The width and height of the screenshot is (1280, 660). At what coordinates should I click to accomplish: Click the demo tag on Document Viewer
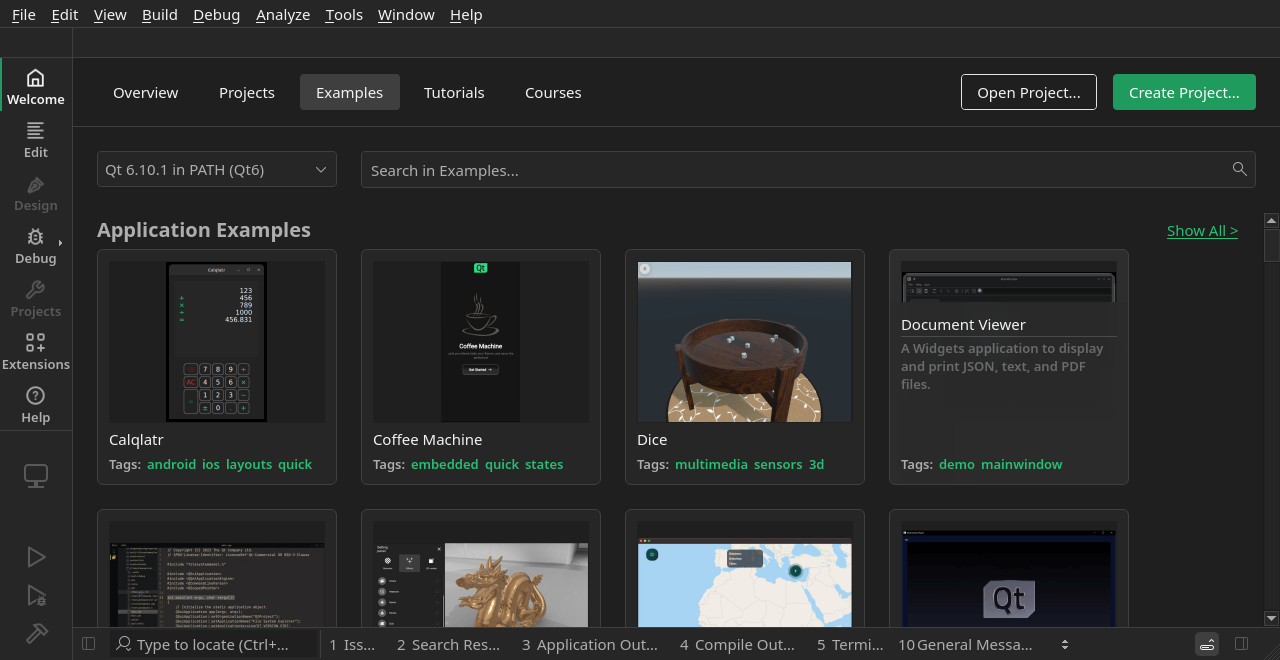coord(957,464)
